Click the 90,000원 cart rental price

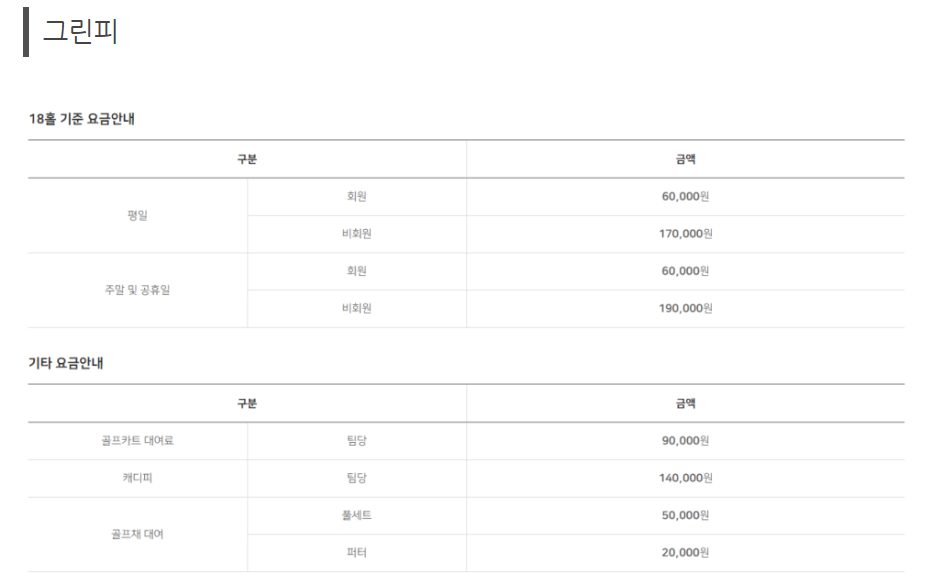685,441
